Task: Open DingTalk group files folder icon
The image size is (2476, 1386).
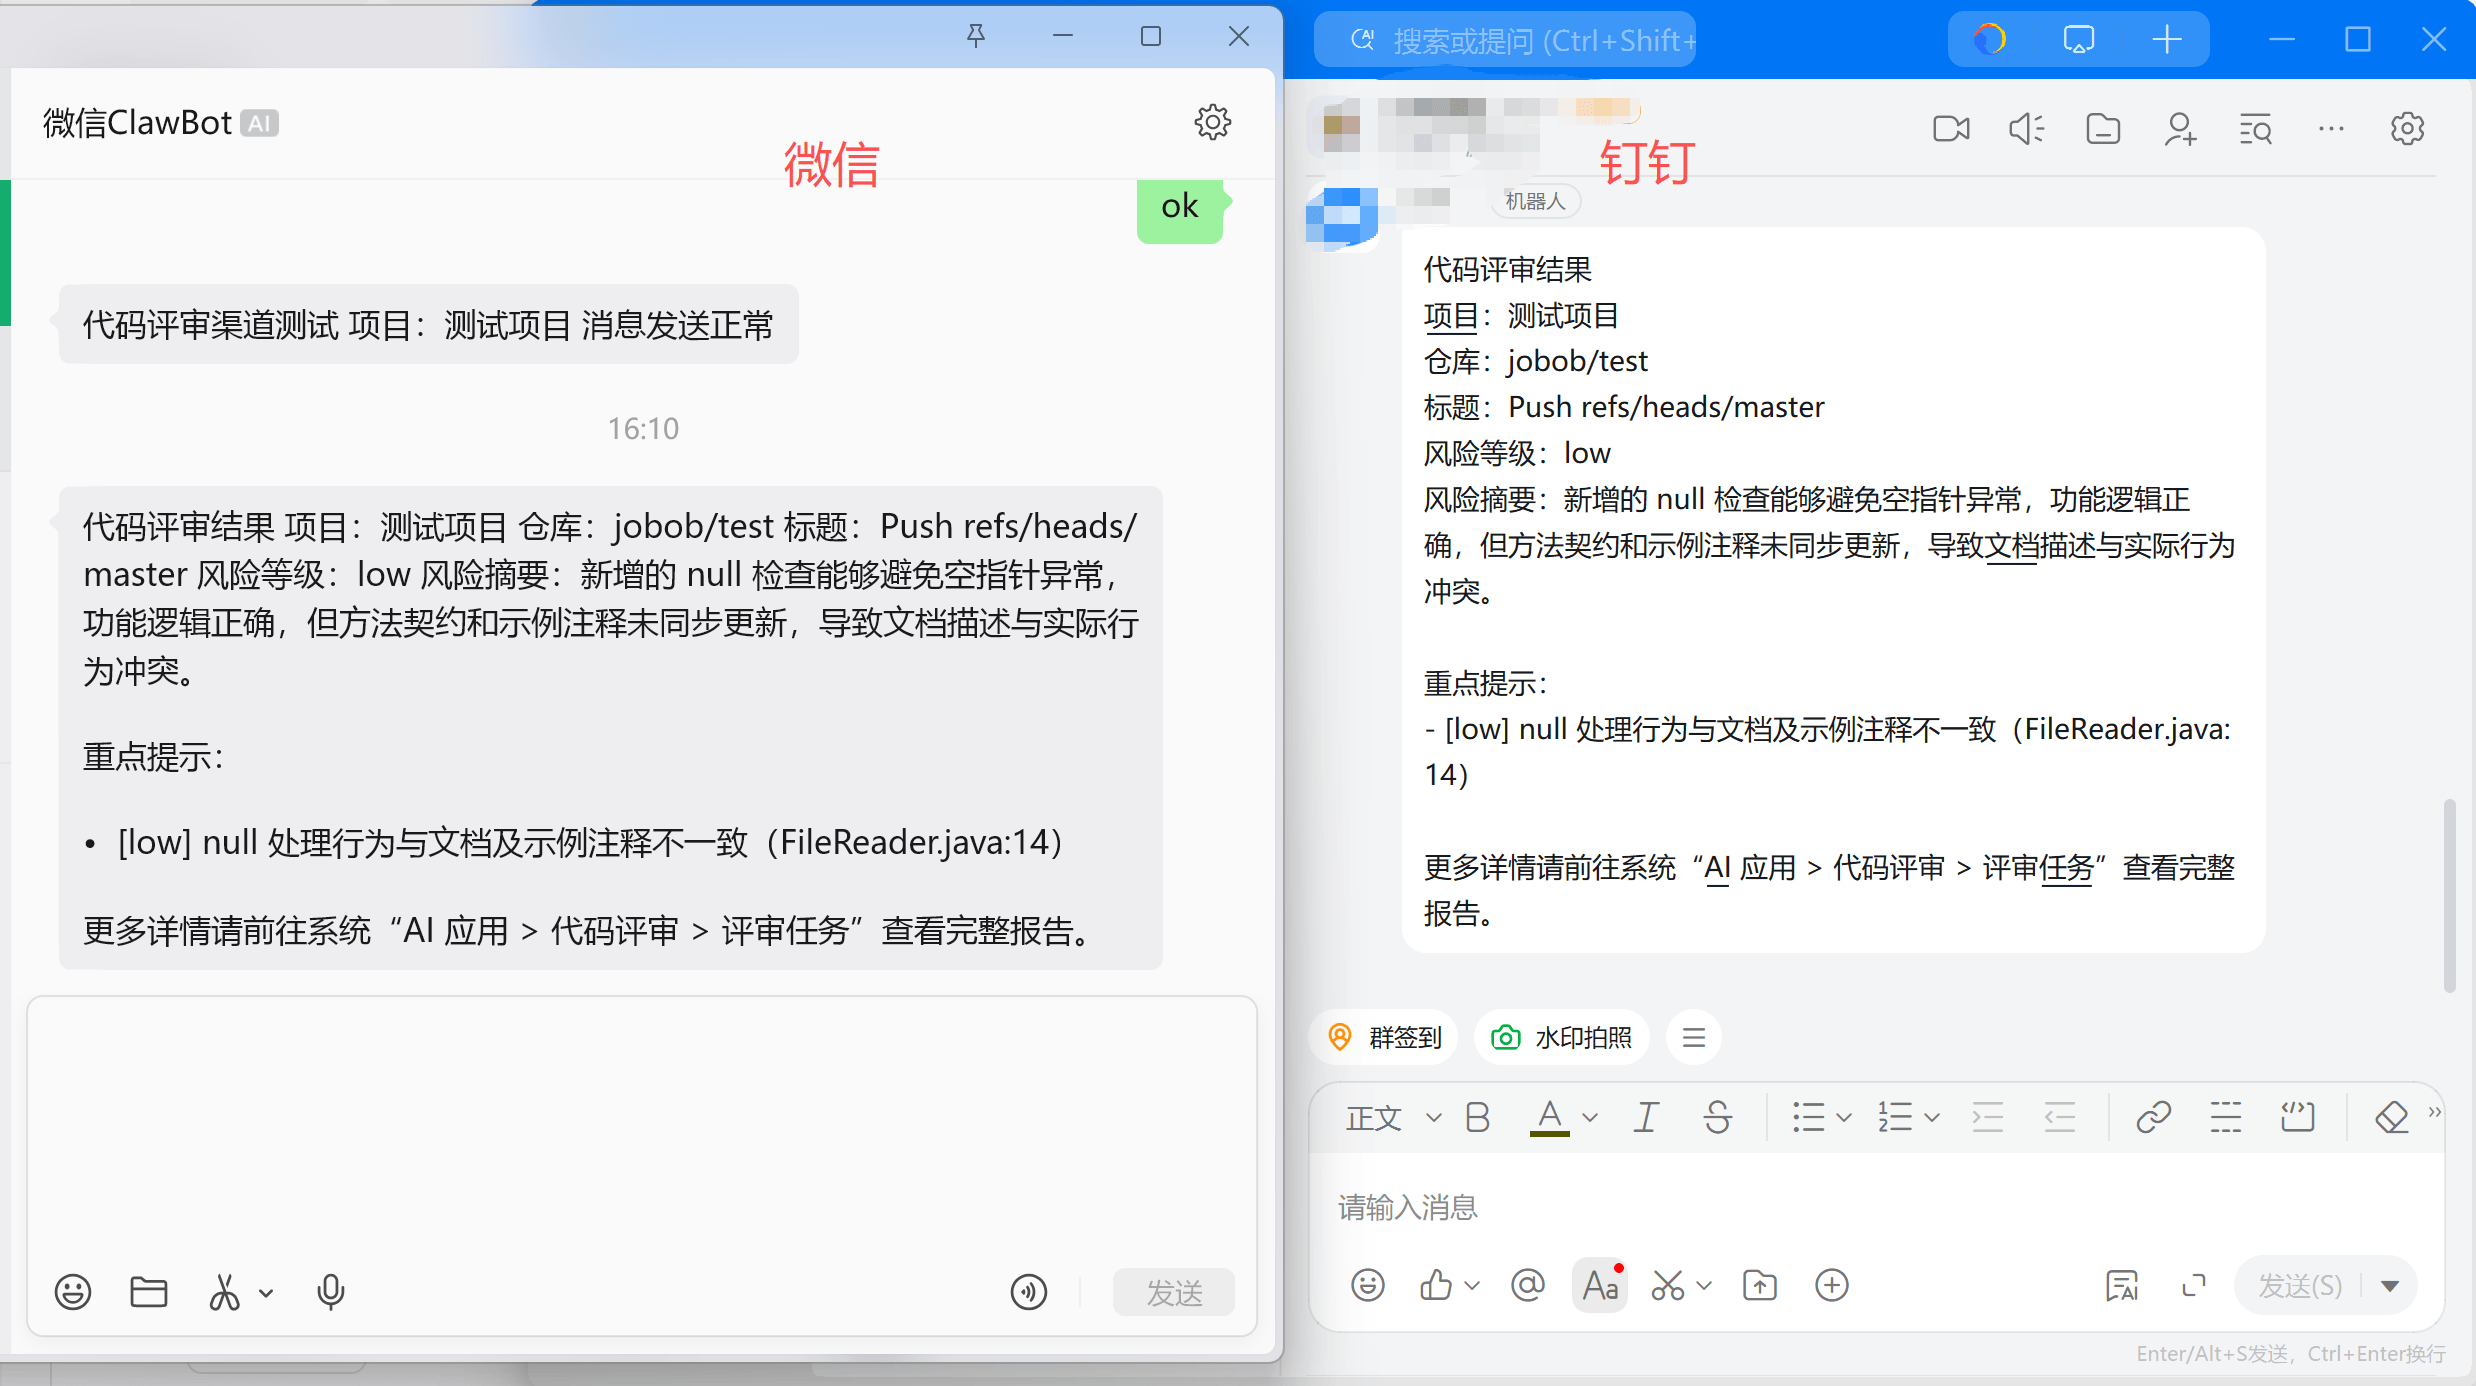Action: 2103,129
